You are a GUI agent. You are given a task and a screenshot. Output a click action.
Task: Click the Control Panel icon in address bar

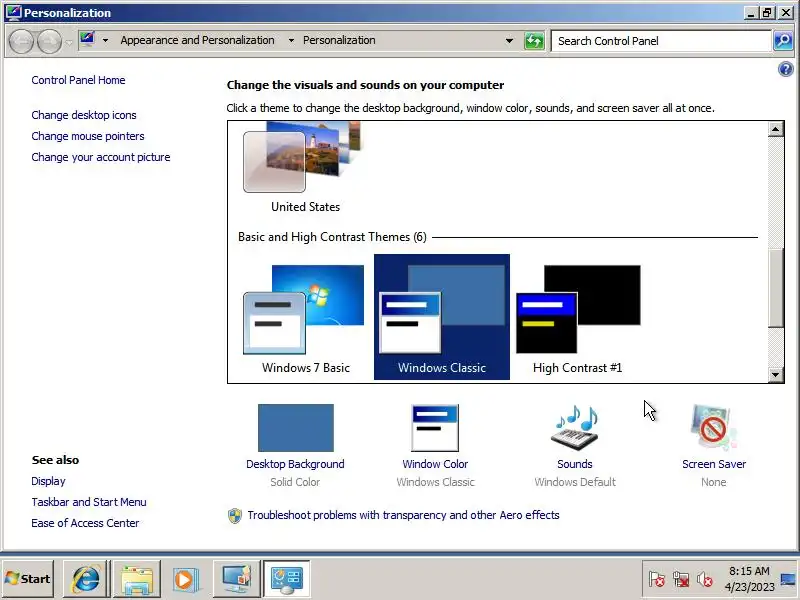pos(88,40)
